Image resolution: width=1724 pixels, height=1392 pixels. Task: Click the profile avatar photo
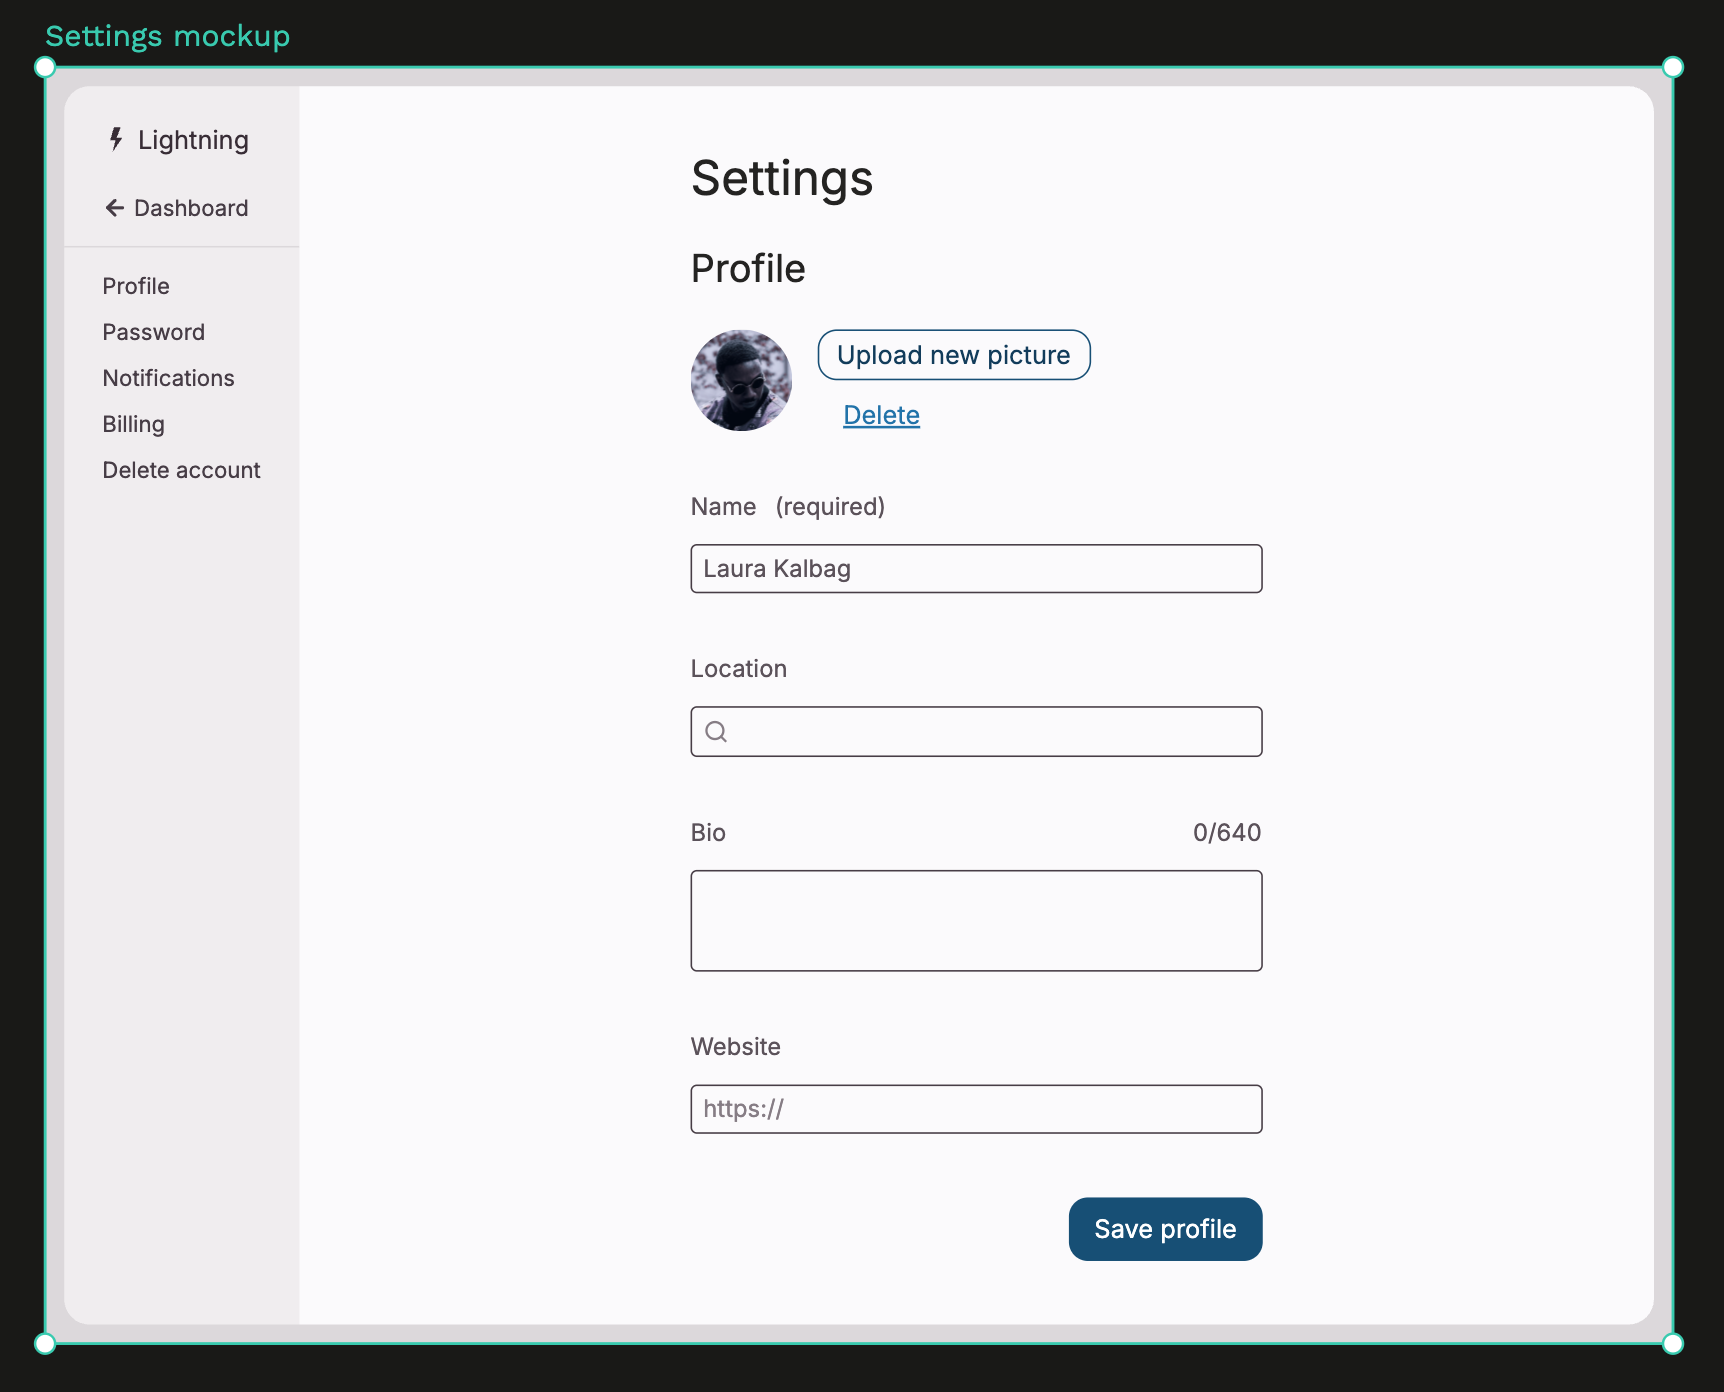pyautogui.click(x=741, y=381)
